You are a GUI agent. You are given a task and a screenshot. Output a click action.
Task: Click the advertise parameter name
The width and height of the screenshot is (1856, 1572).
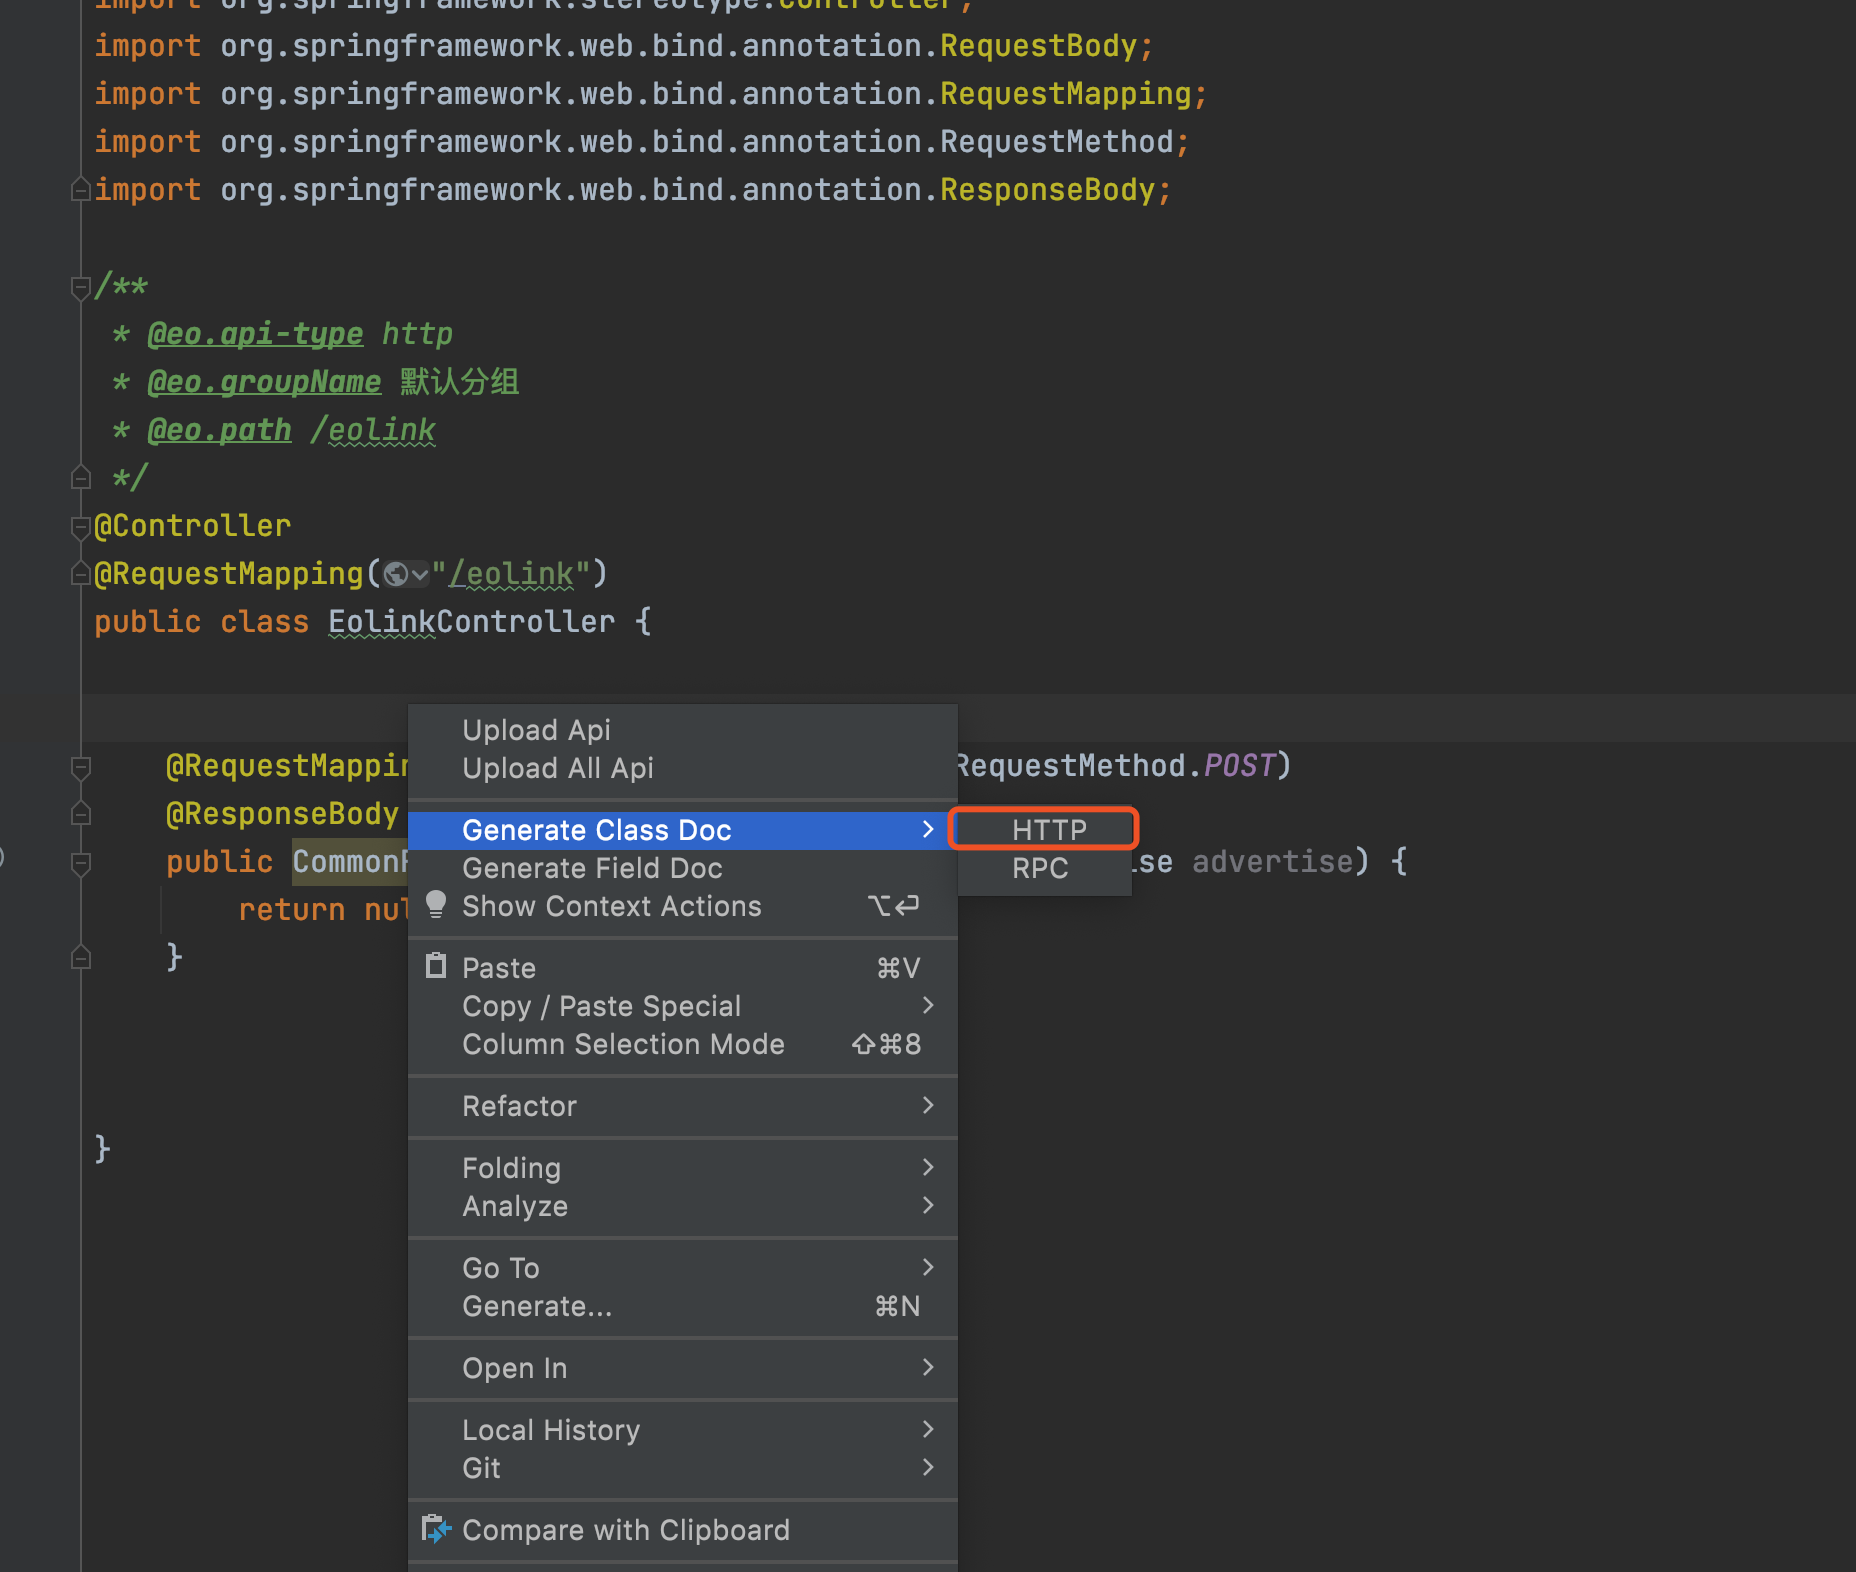1272,862
